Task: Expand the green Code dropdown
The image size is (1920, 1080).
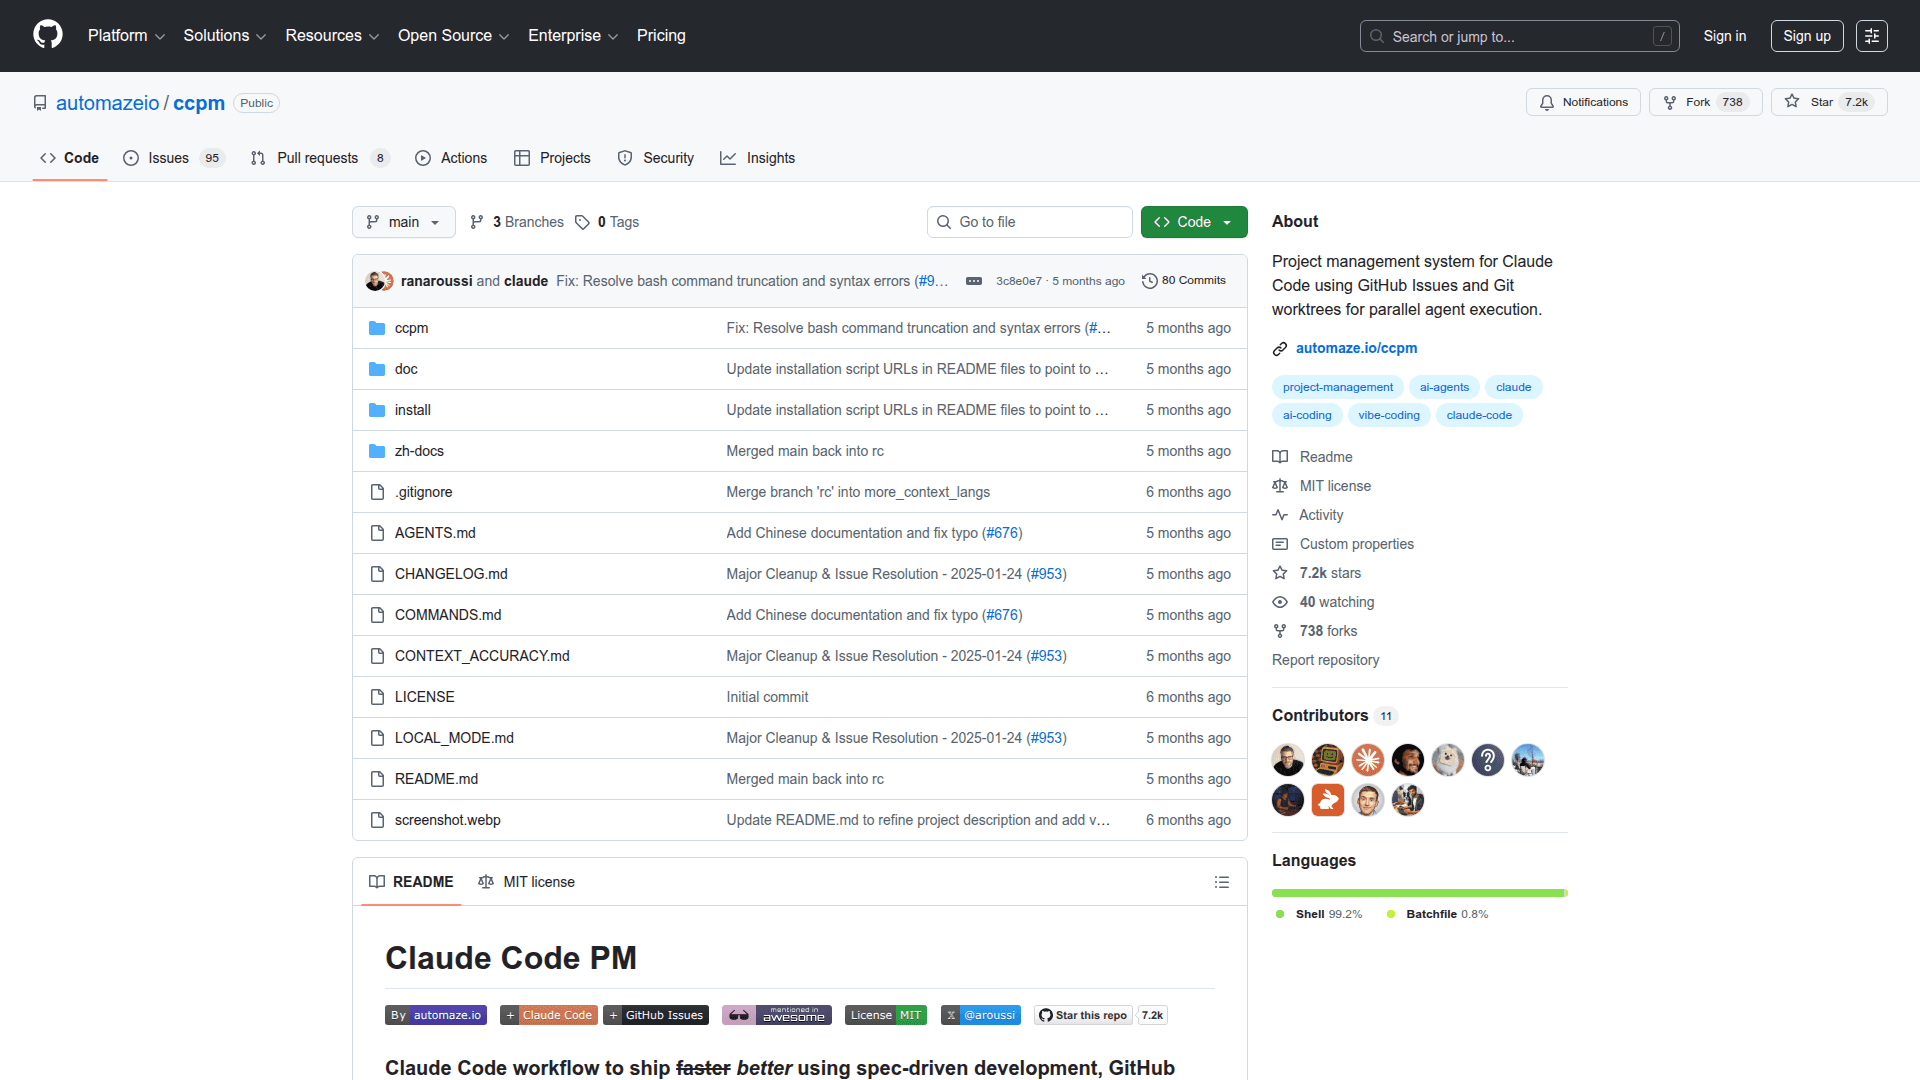Action: [1193, 222]
